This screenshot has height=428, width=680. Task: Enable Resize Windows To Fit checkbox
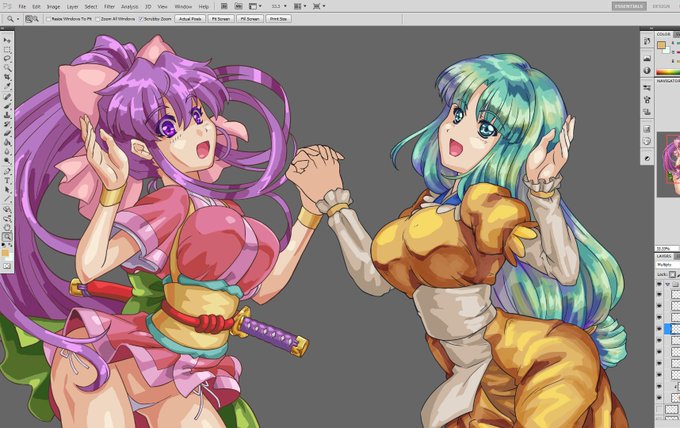coord(48,19)
